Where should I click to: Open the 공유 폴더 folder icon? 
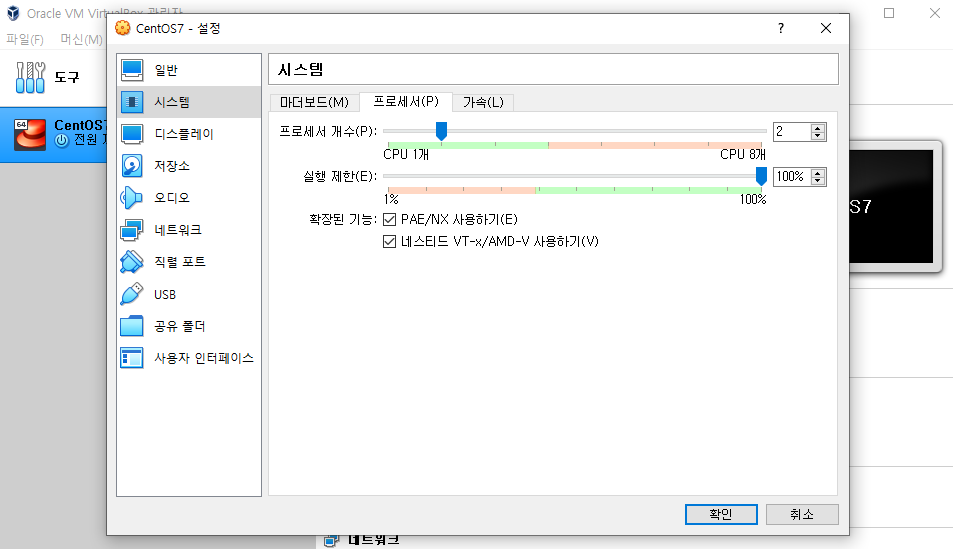pyautogui.click(x=132, y=326)
